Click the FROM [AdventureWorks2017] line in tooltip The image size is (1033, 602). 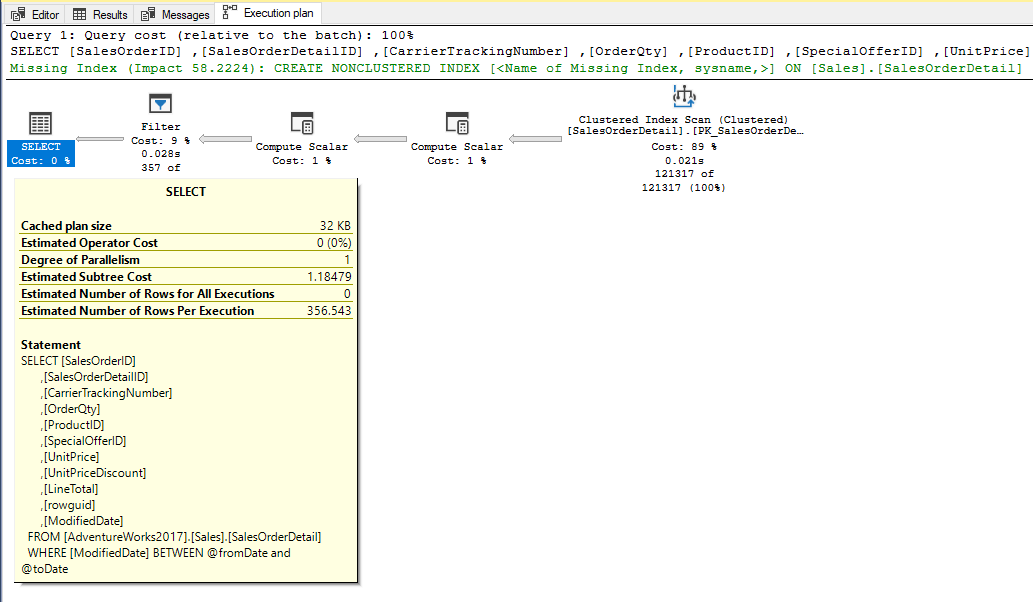click(x=174, y=537)
